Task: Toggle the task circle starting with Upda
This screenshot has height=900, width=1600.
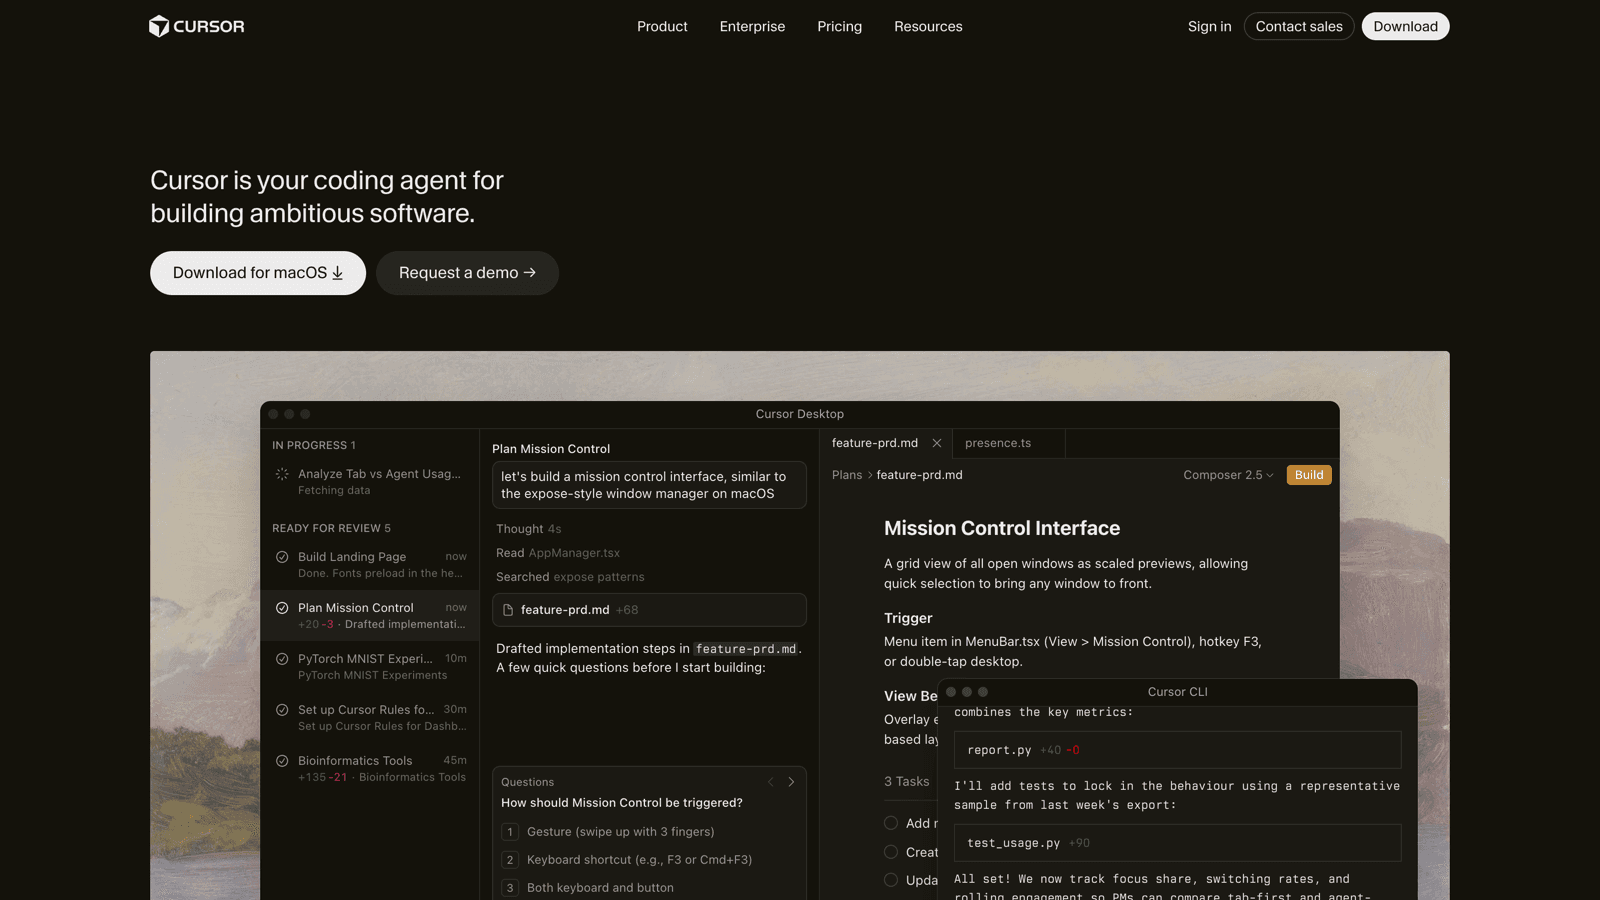Action: (891, 880)
